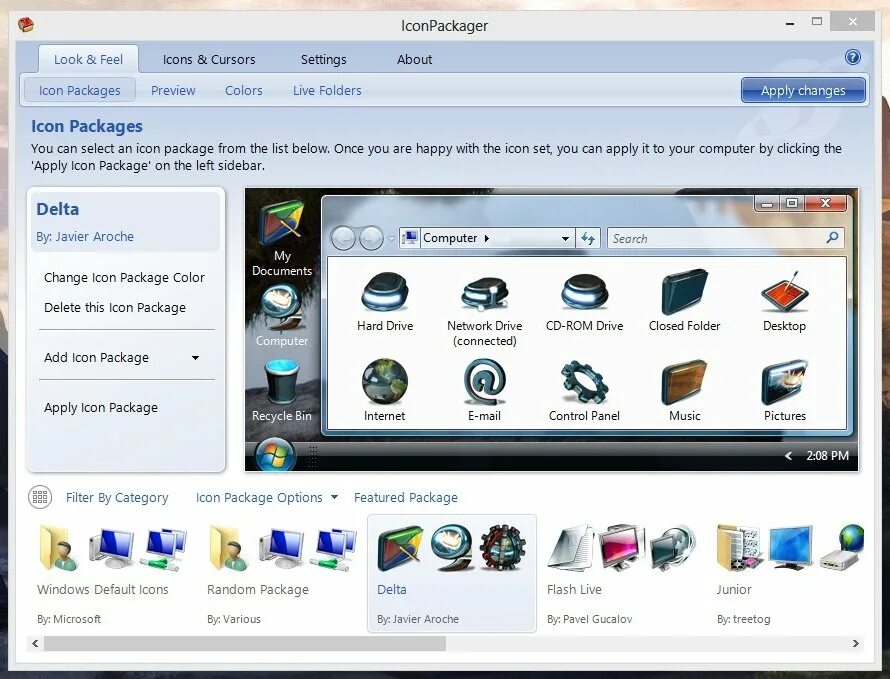890x679 pixels.
Task: Click the package list scrollbar thumb
Action: 245,643
